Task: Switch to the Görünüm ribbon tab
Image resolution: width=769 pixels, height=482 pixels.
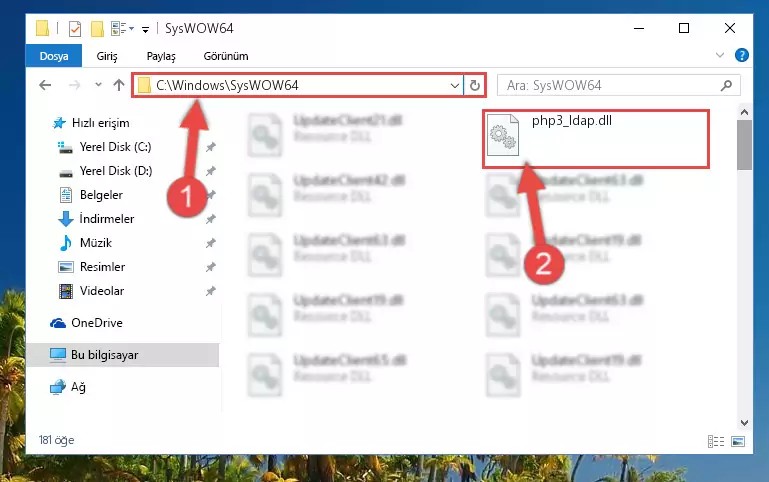Action: tap(226, 56)
